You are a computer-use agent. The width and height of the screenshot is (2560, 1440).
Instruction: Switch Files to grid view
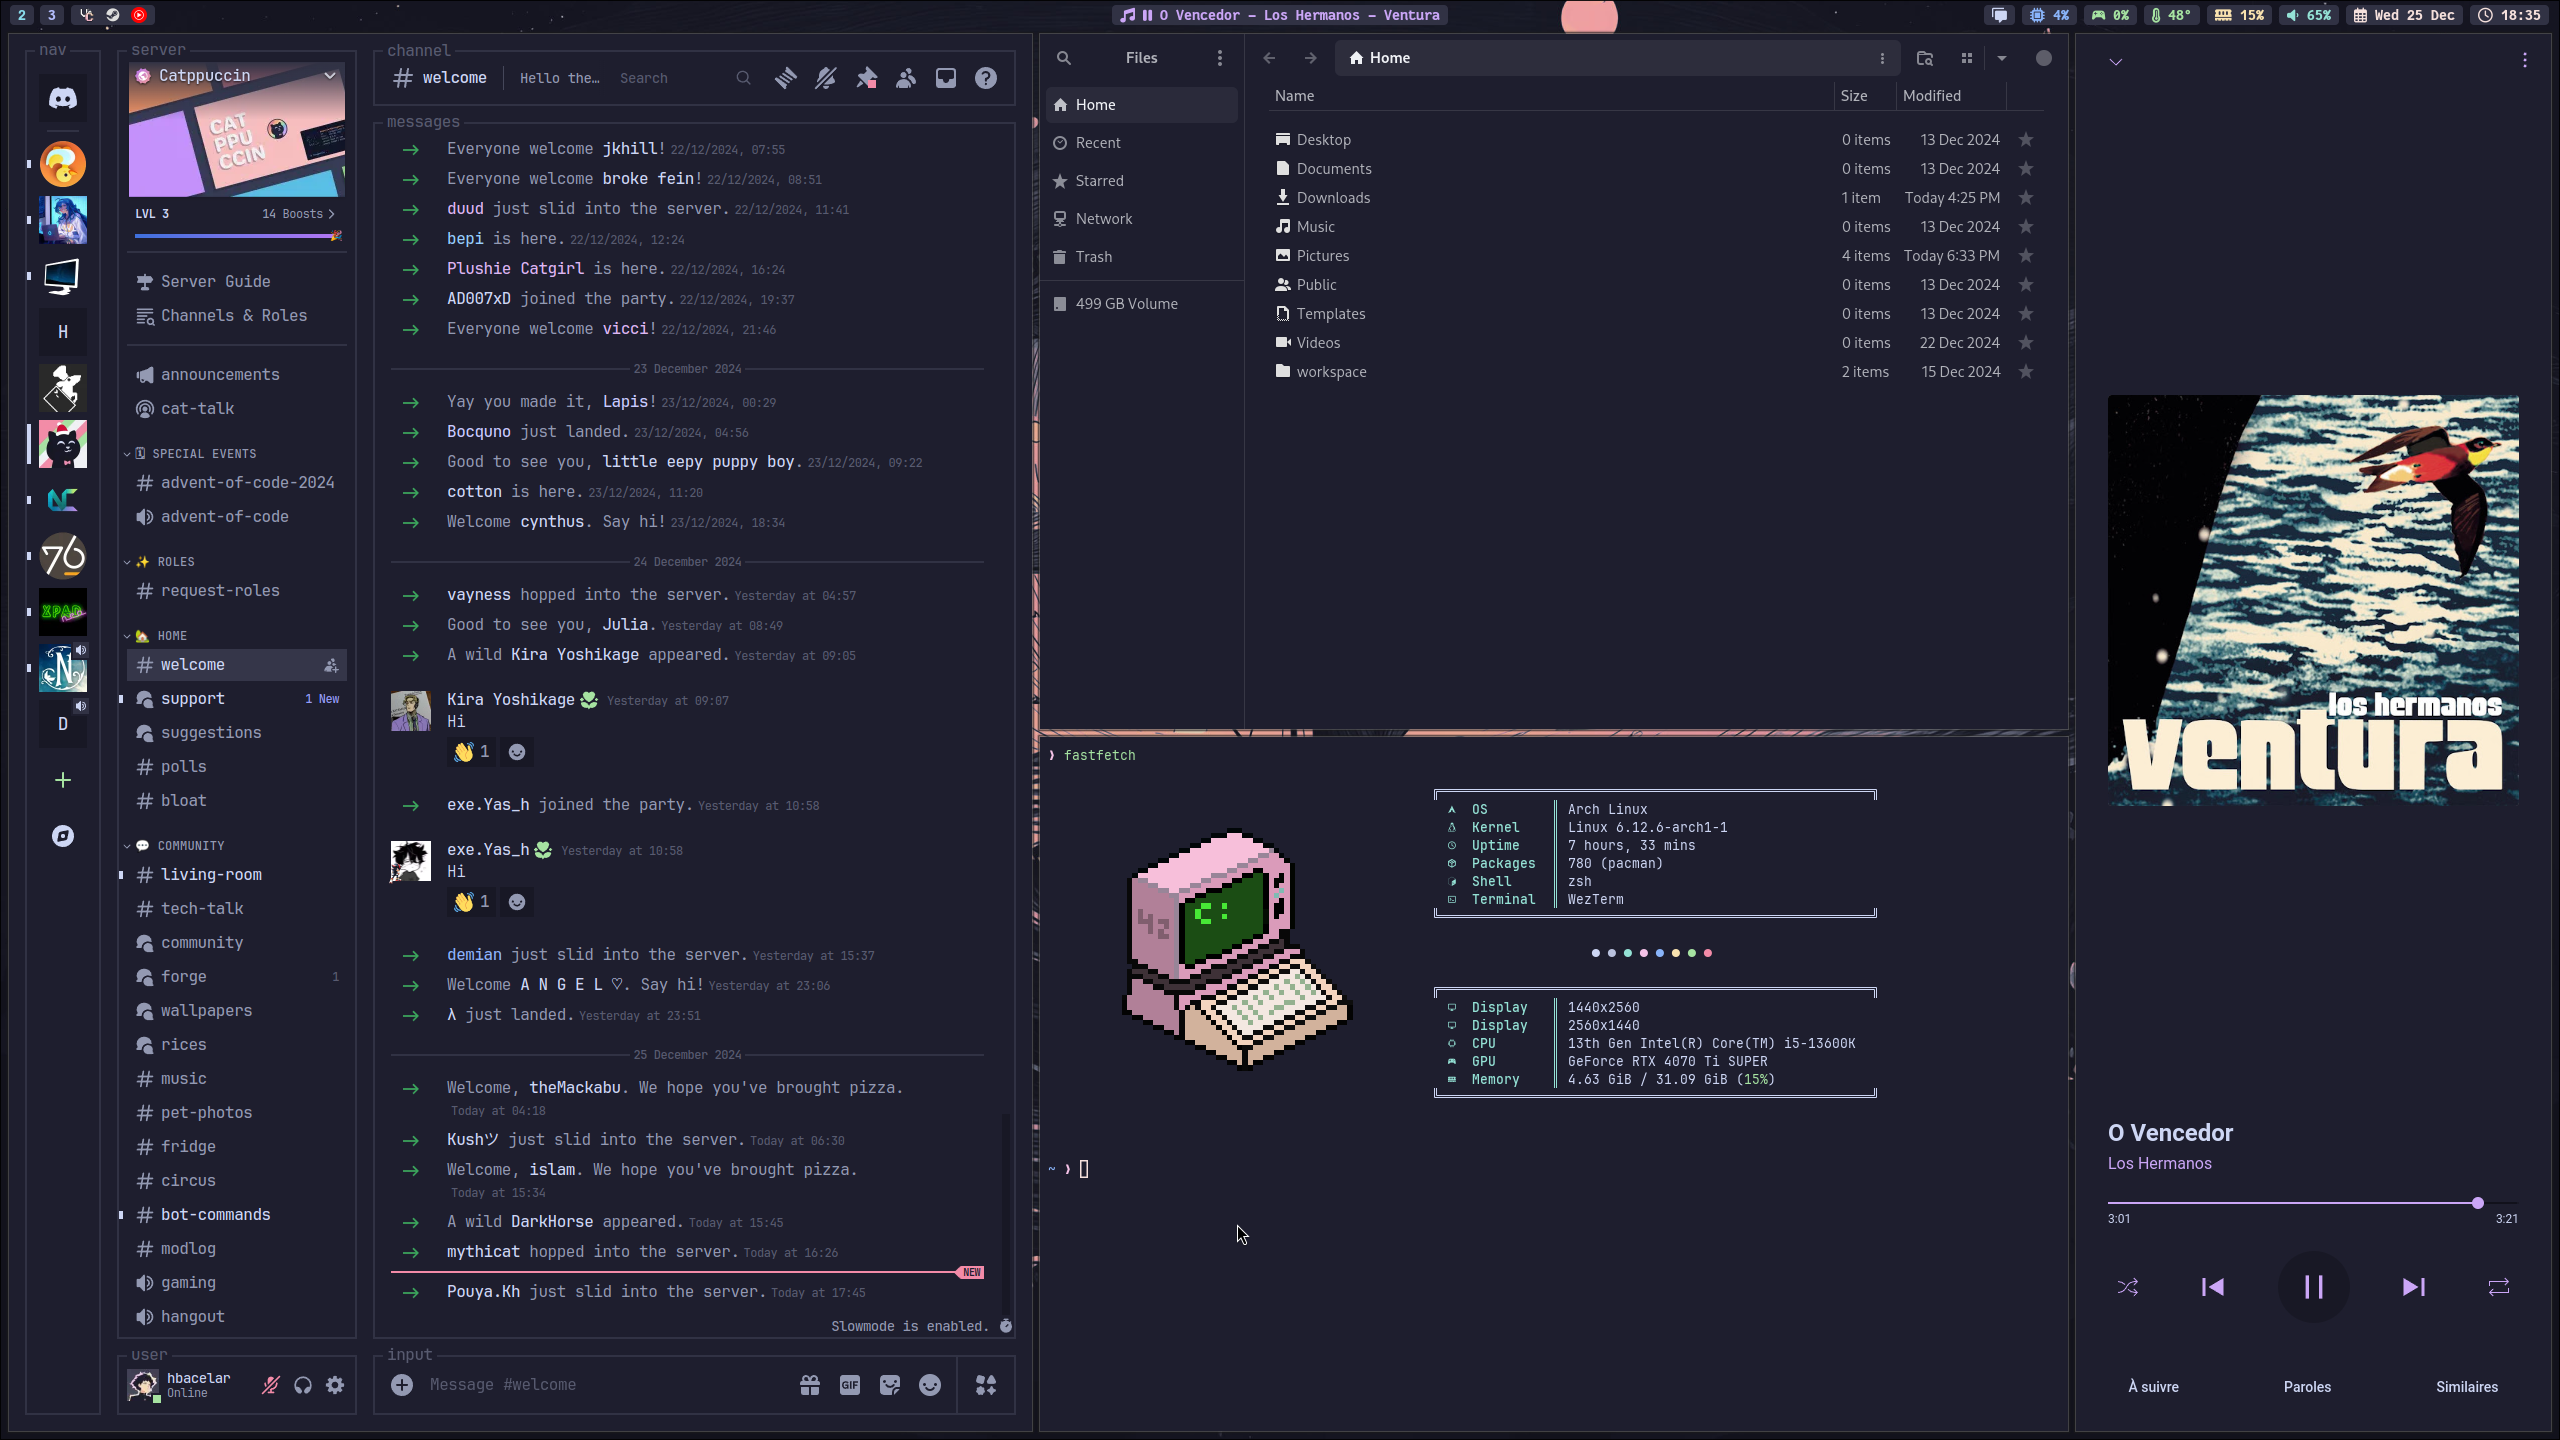click(1967, 58)
